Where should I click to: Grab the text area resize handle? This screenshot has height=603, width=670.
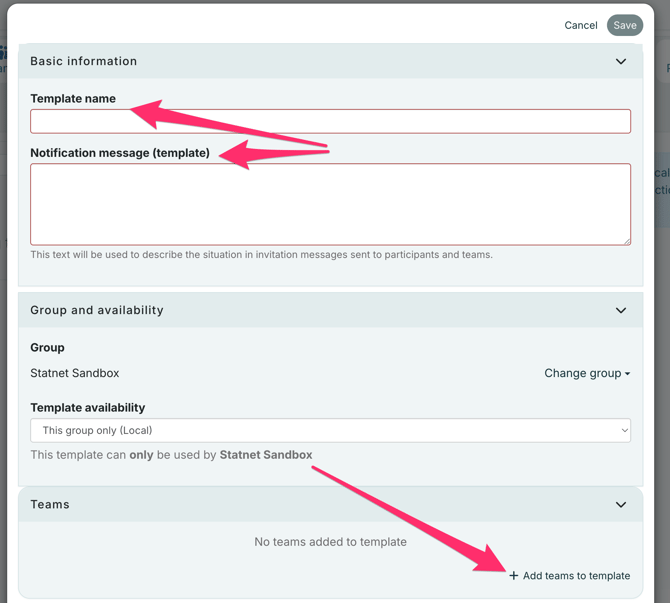pyautogui.click(x=626, y=240)
